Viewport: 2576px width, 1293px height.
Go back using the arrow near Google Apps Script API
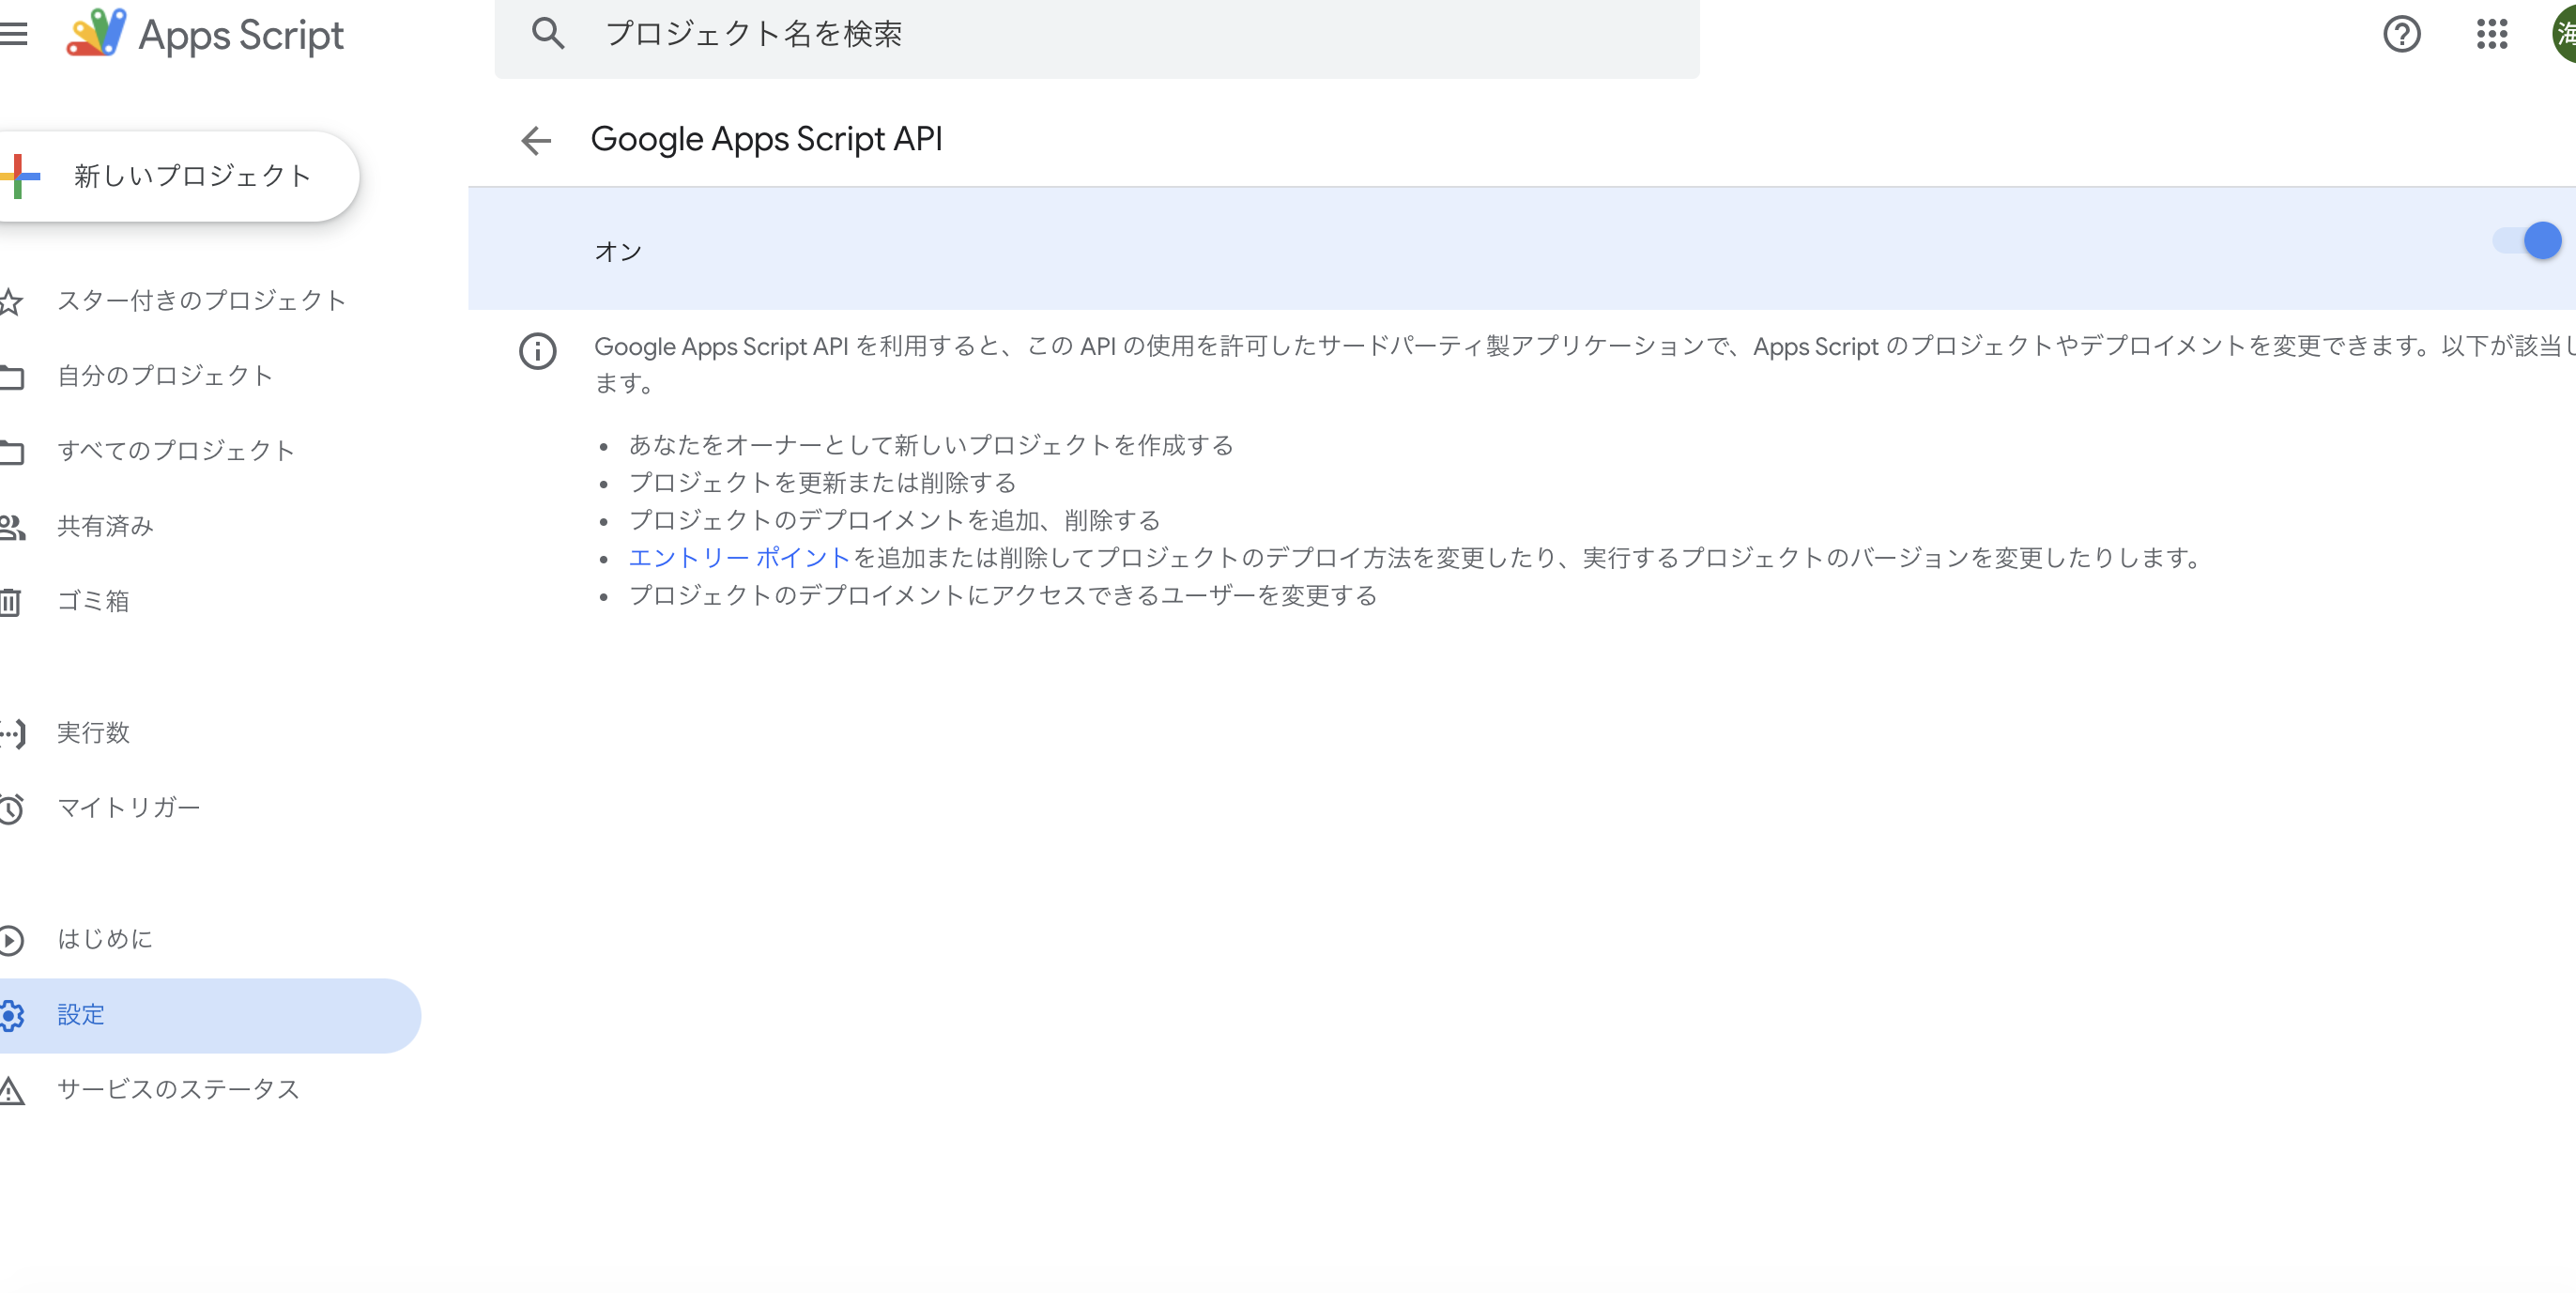point(537,140)
